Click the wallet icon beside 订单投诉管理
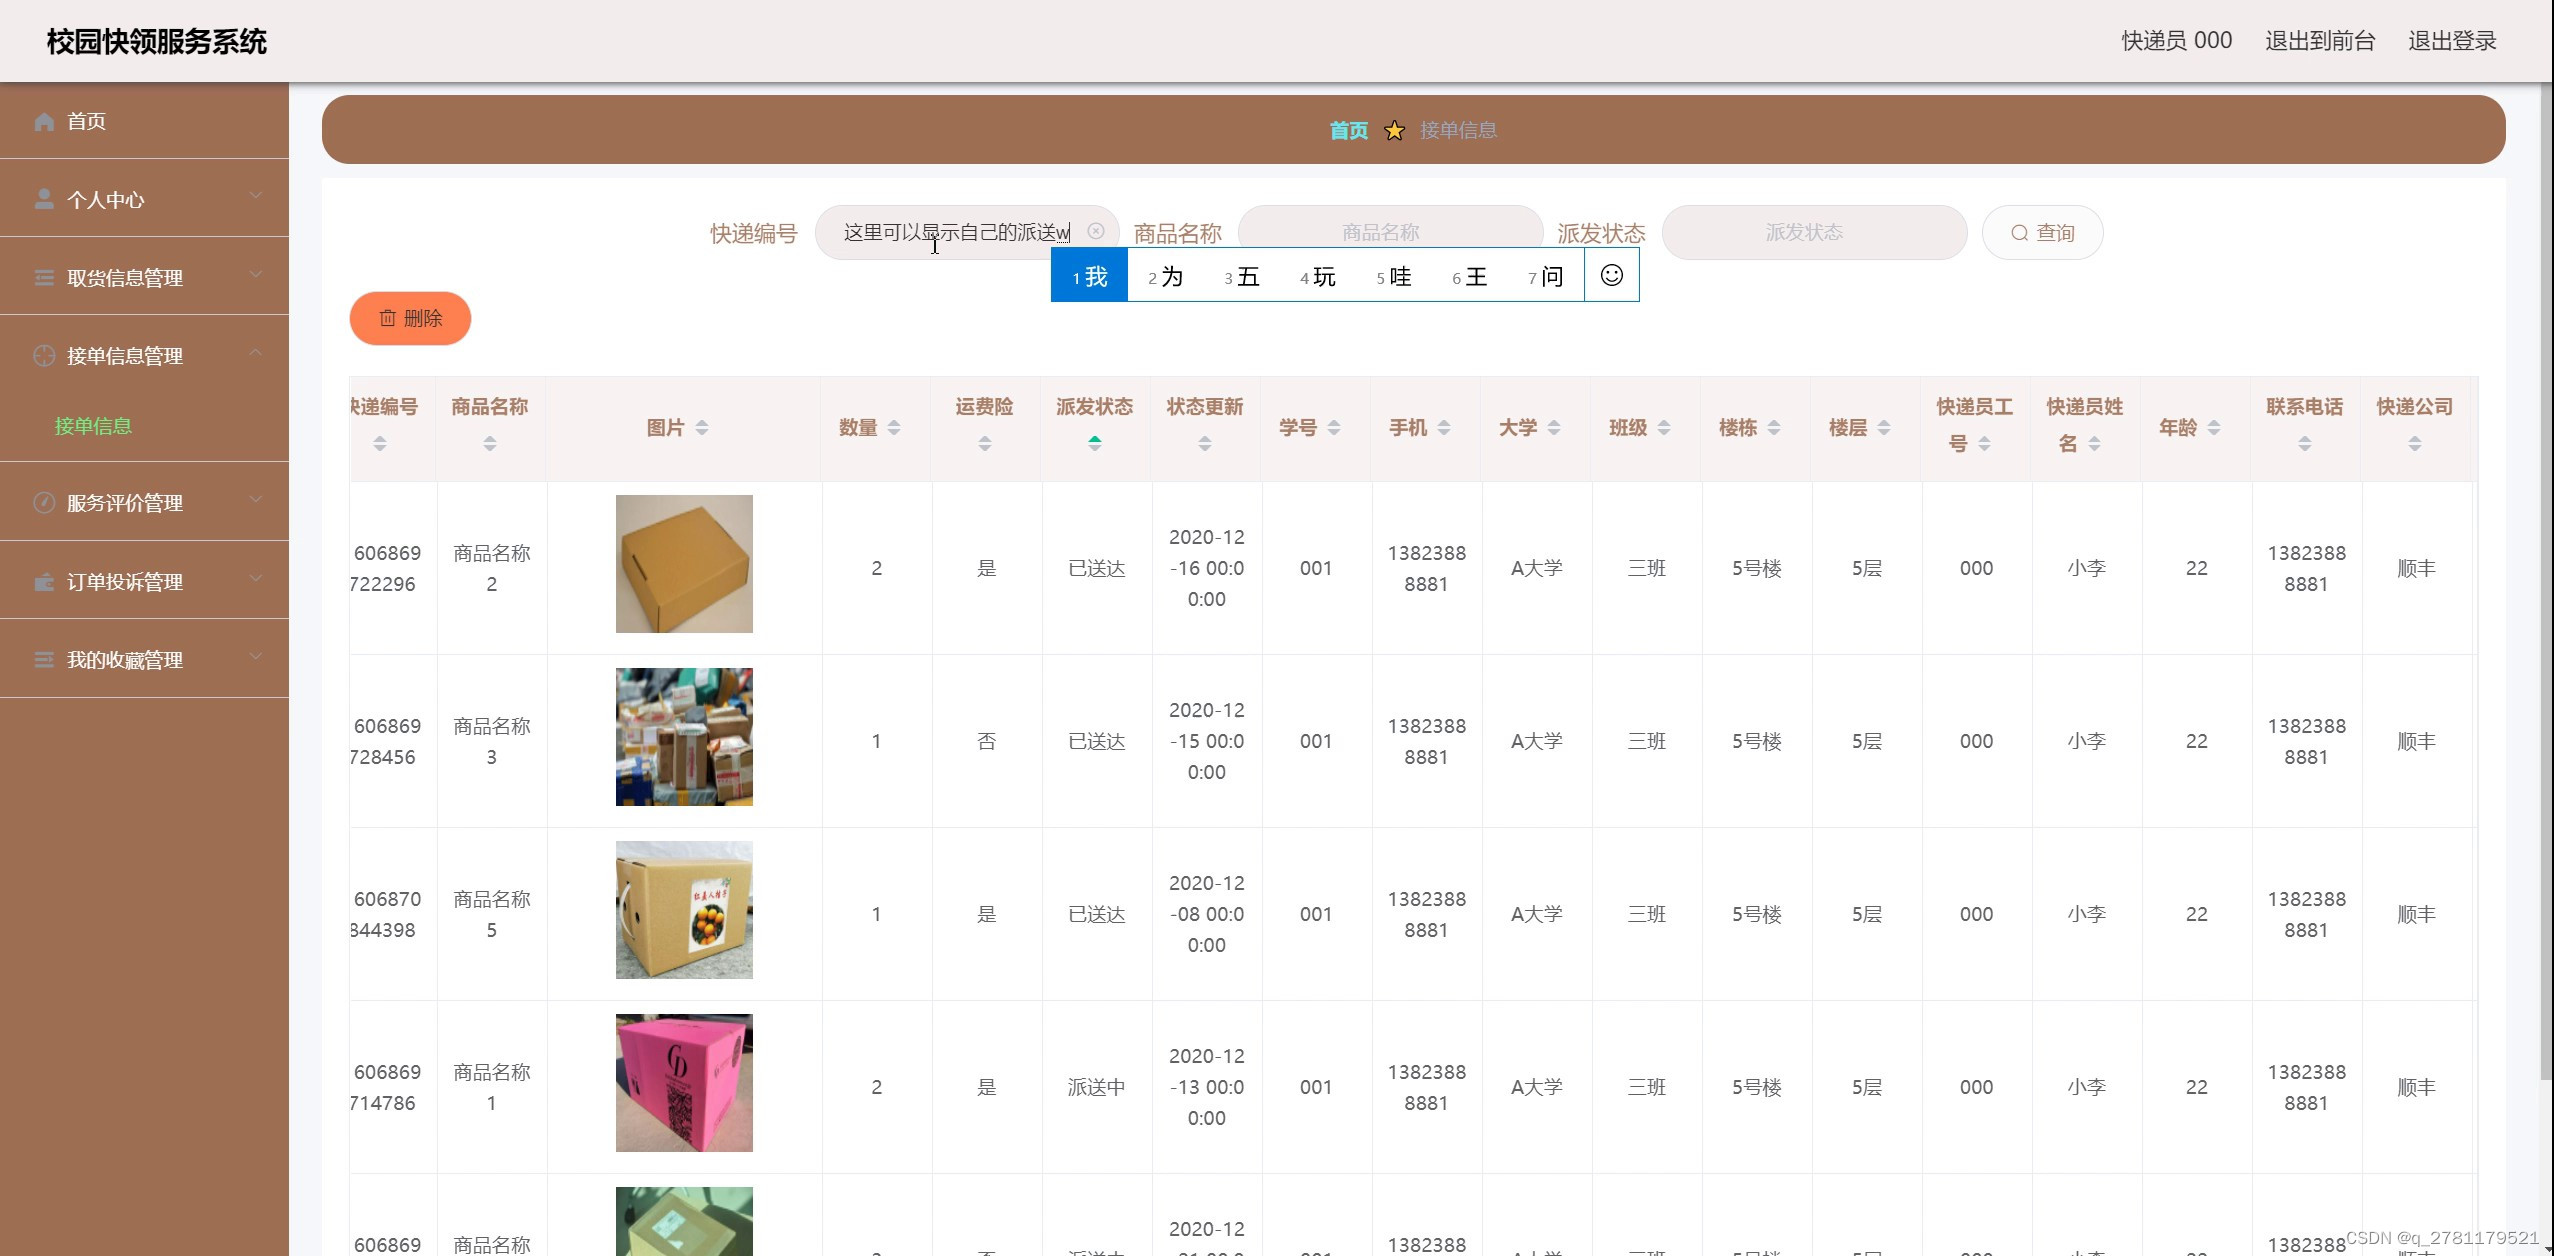Screen dimensions: 2554x1256 pos(44,581)
